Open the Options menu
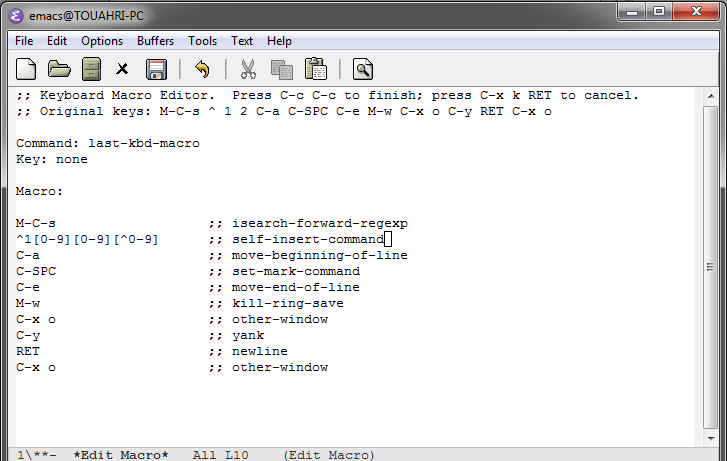Image resolution: width=727 pixels, height=461 pixels. pos(102,41)
